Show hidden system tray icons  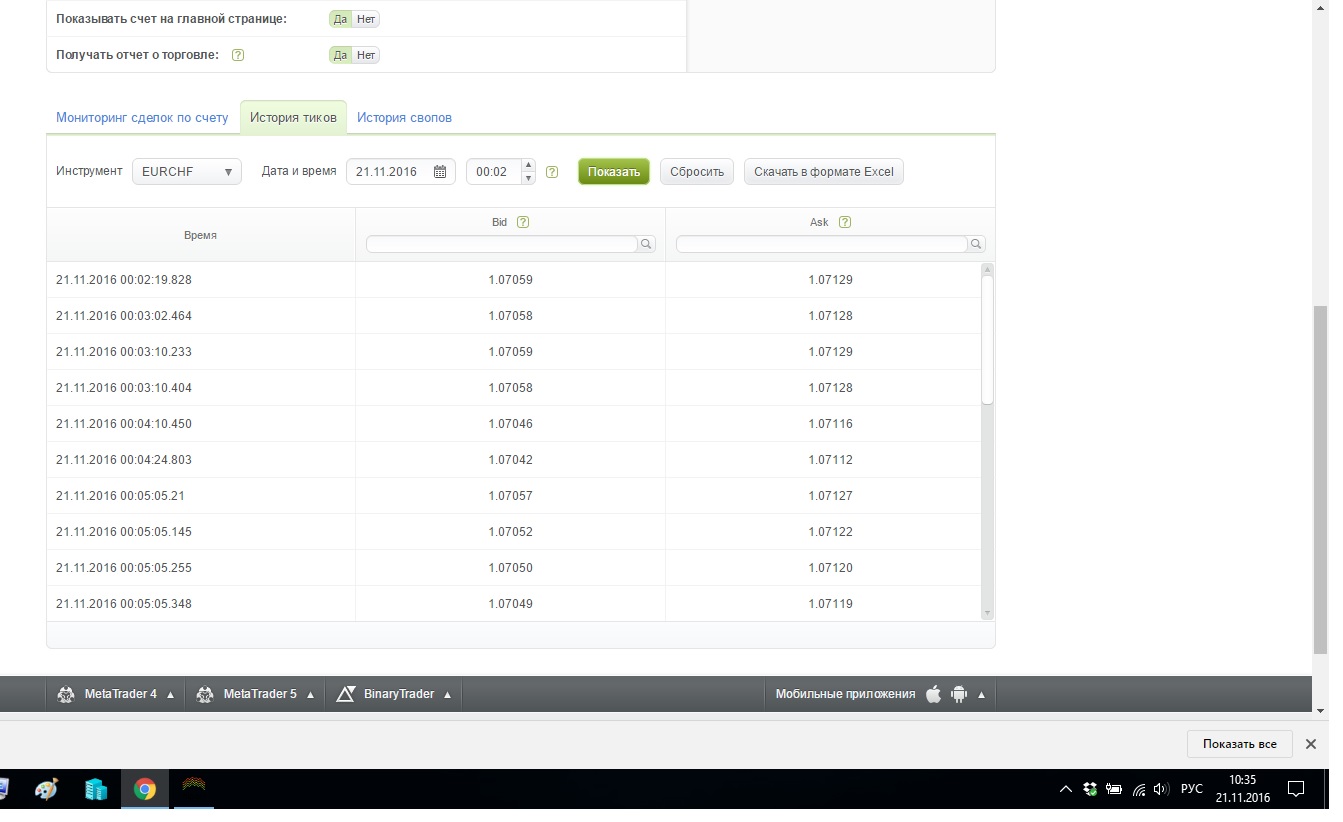(1066, 789)
